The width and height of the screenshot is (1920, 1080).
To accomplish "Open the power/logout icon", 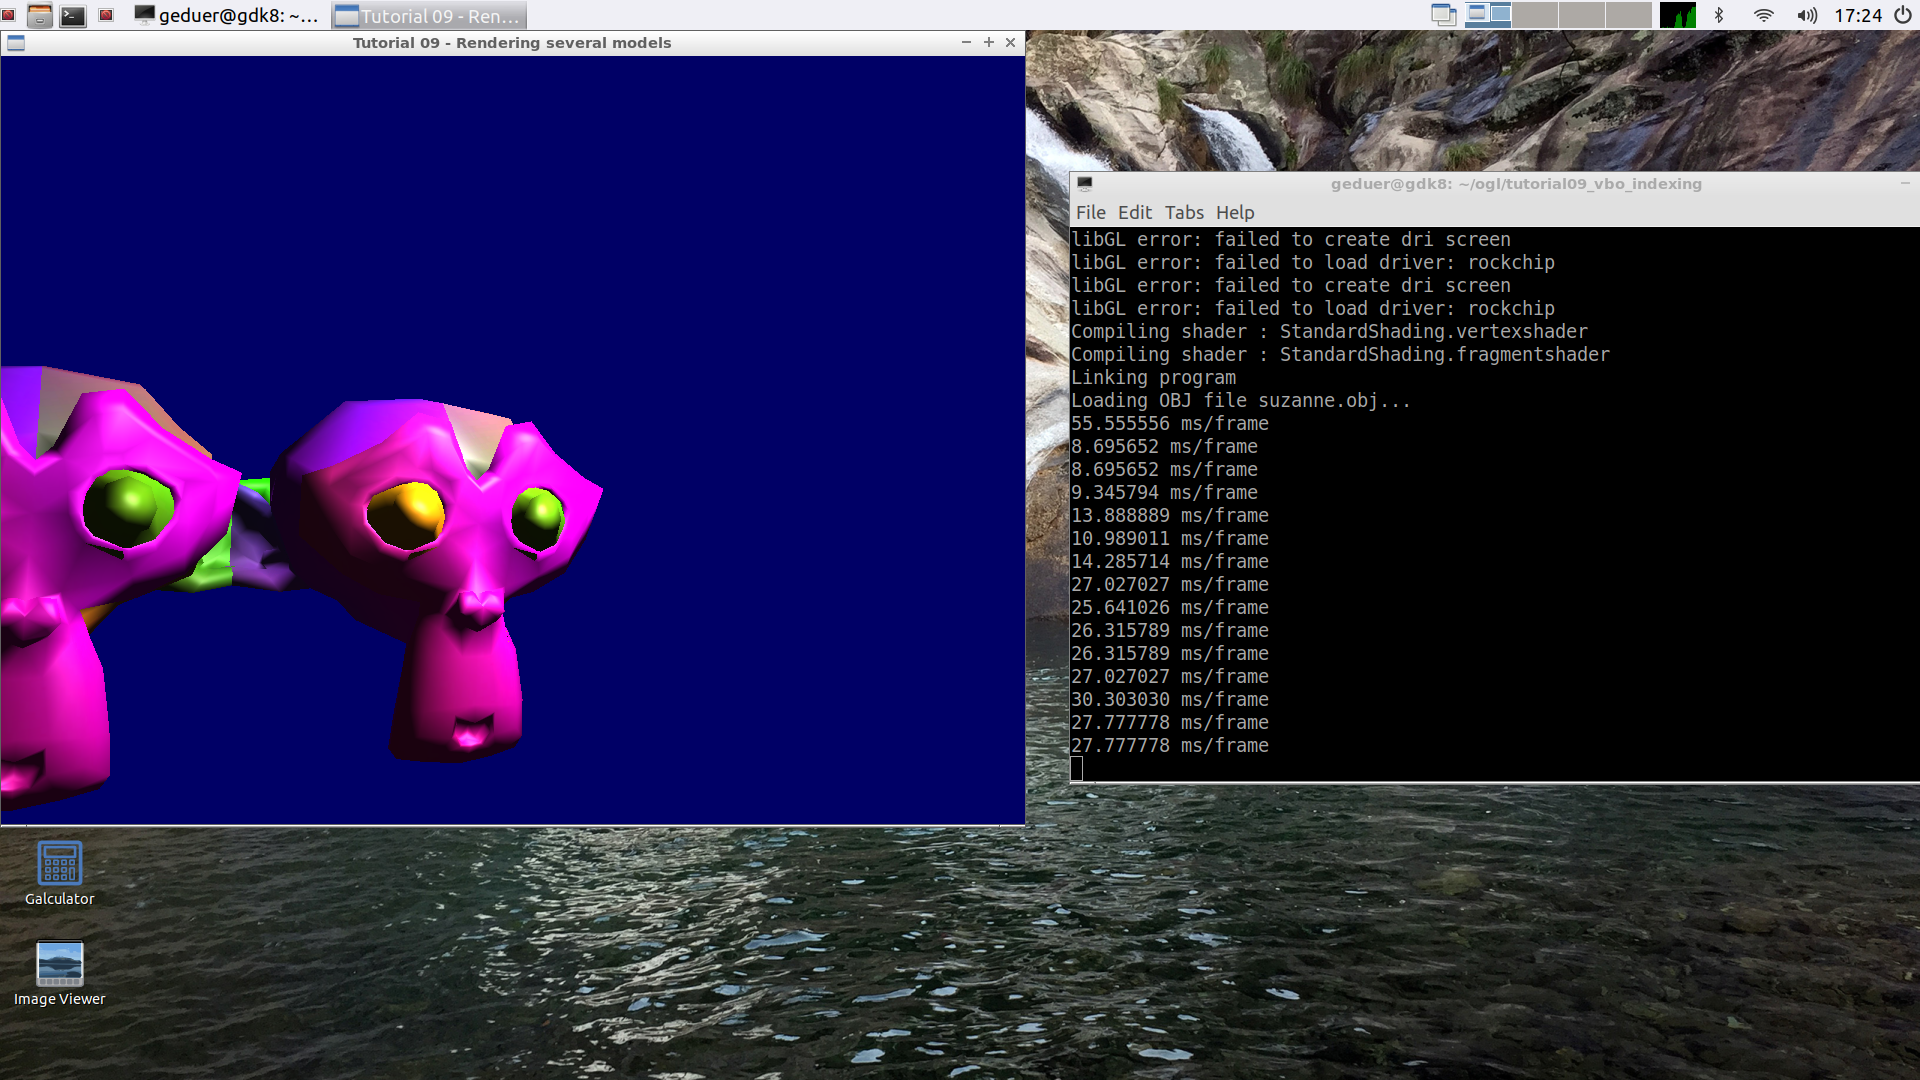I will [1903, 15].
